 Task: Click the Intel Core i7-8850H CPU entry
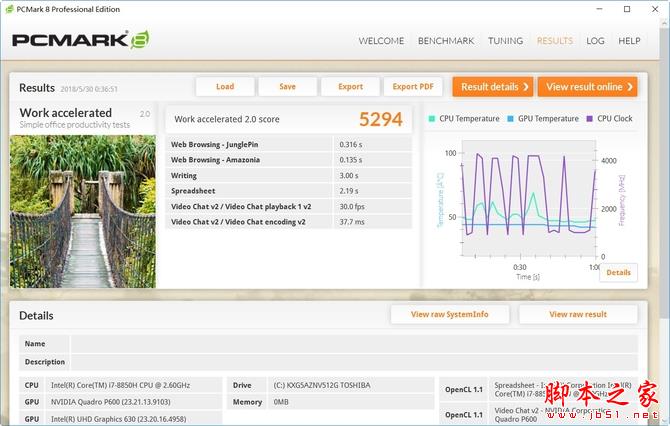click(x=120, y=385)
